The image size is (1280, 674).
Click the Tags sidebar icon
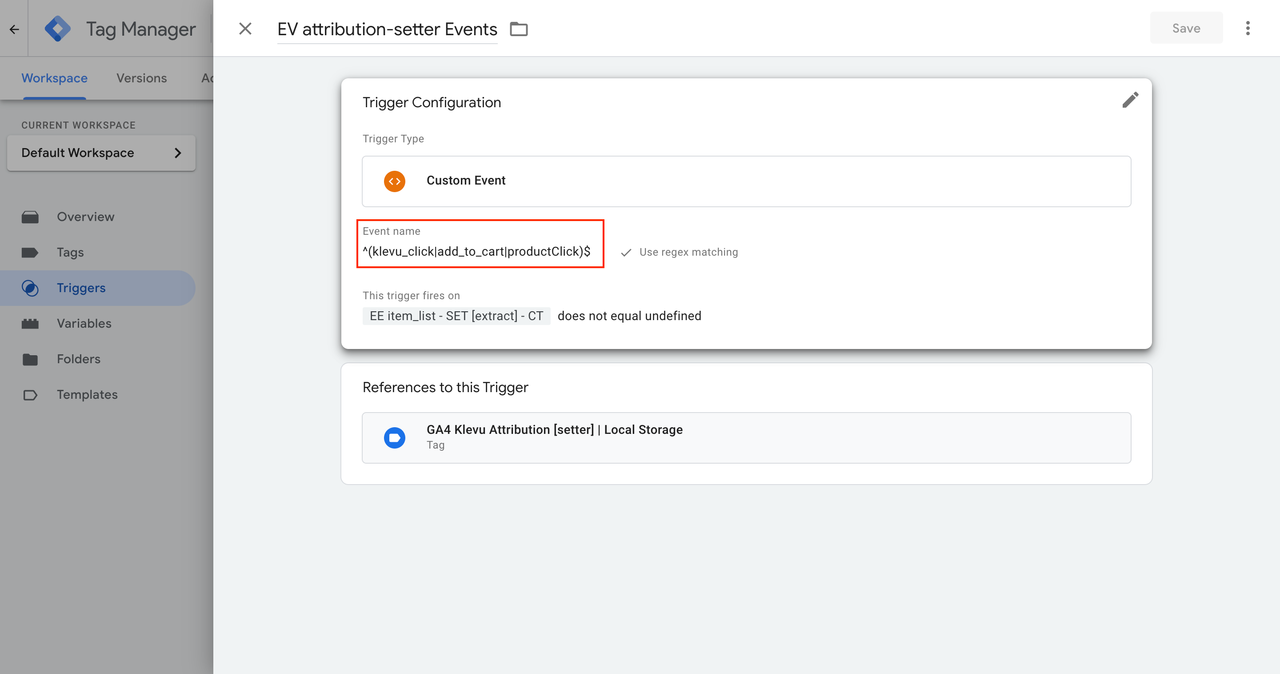[x=30, y=252]
